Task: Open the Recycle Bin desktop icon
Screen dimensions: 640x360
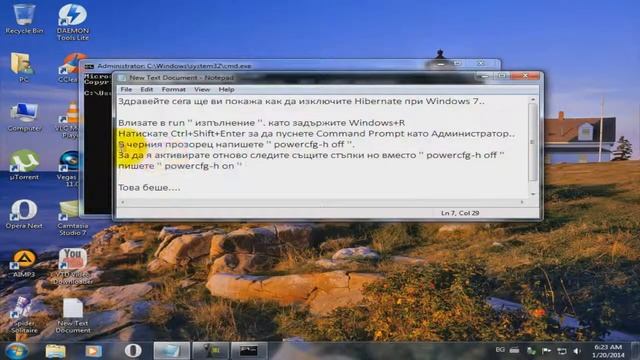Action: click(x=24, y=19)
